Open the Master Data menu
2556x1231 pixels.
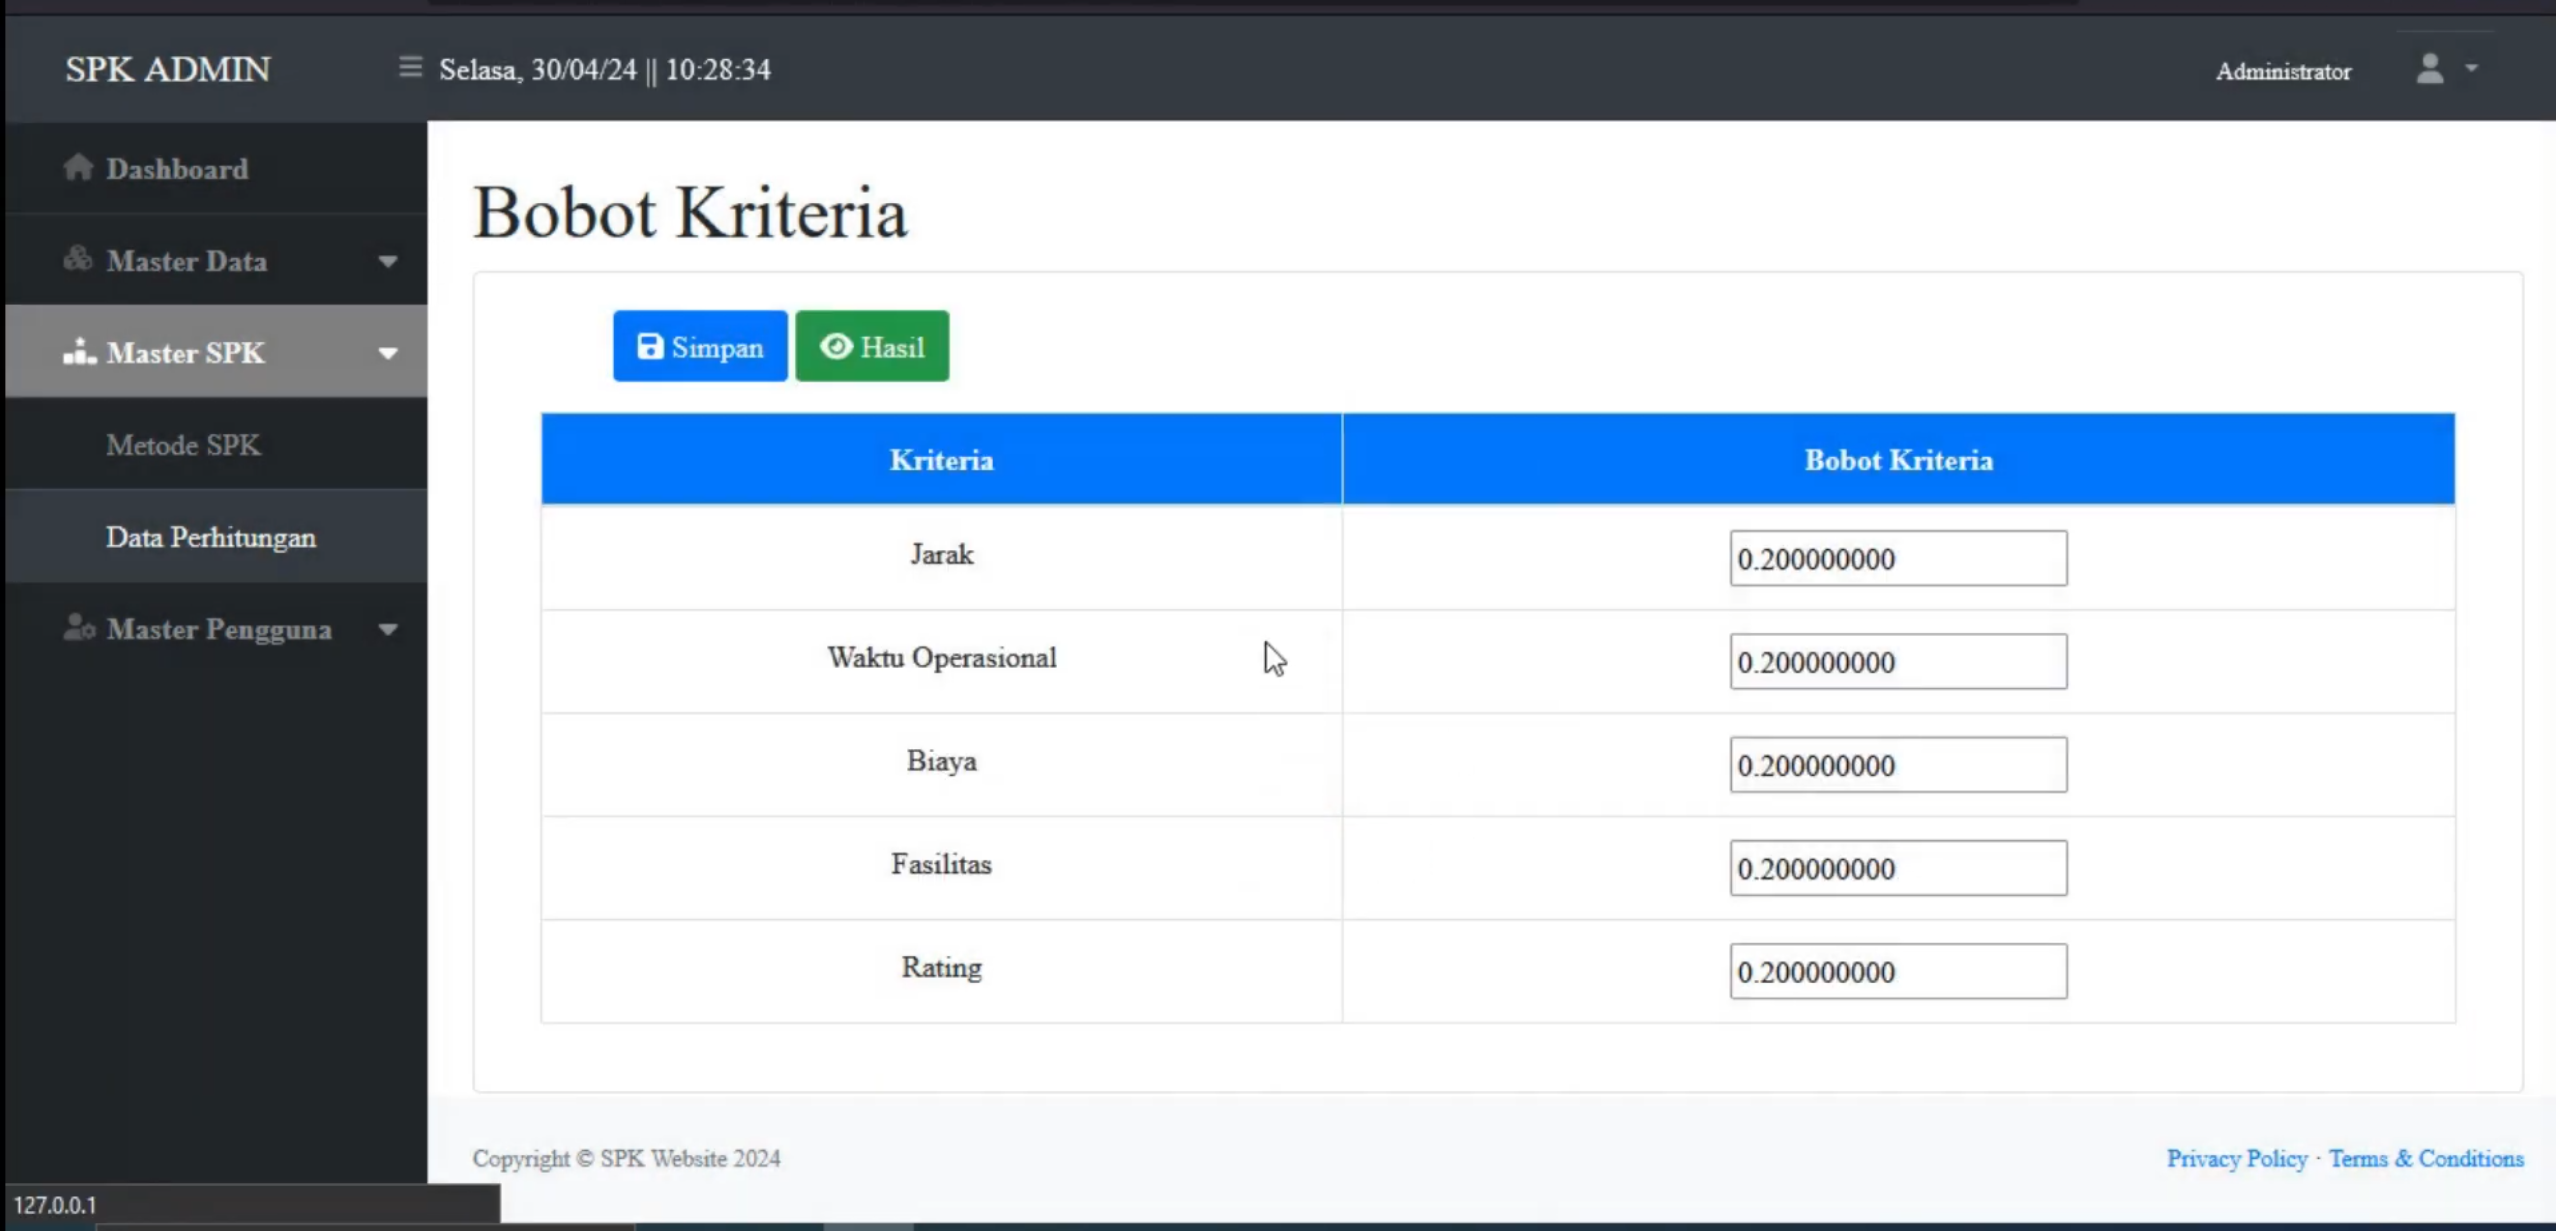(216, 260)
